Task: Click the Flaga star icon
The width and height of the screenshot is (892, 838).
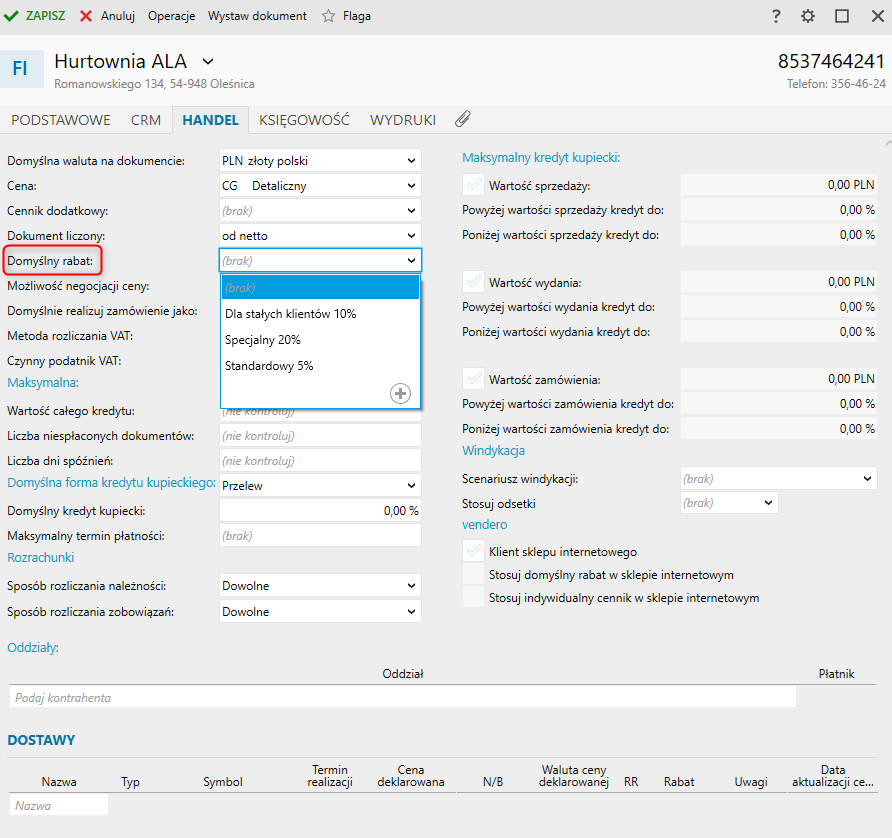Action: point(328,16)
